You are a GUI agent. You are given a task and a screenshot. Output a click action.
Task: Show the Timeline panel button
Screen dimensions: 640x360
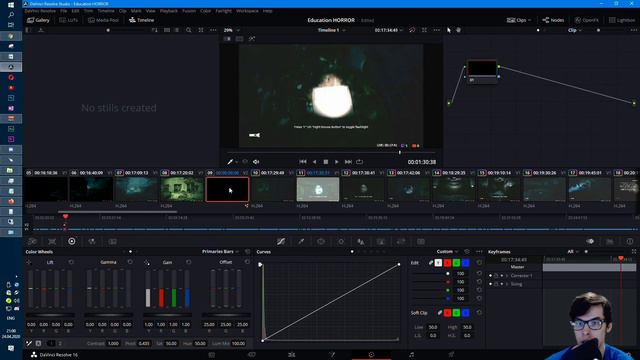[x=142, y=20]
